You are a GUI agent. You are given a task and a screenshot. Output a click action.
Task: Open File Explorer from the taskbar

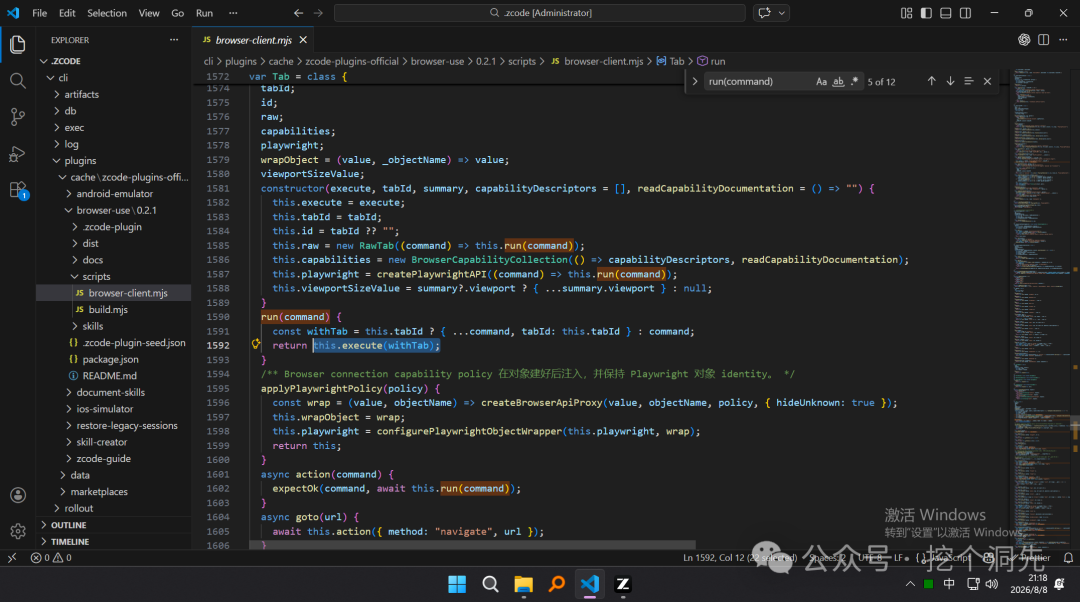pos(523,585)
